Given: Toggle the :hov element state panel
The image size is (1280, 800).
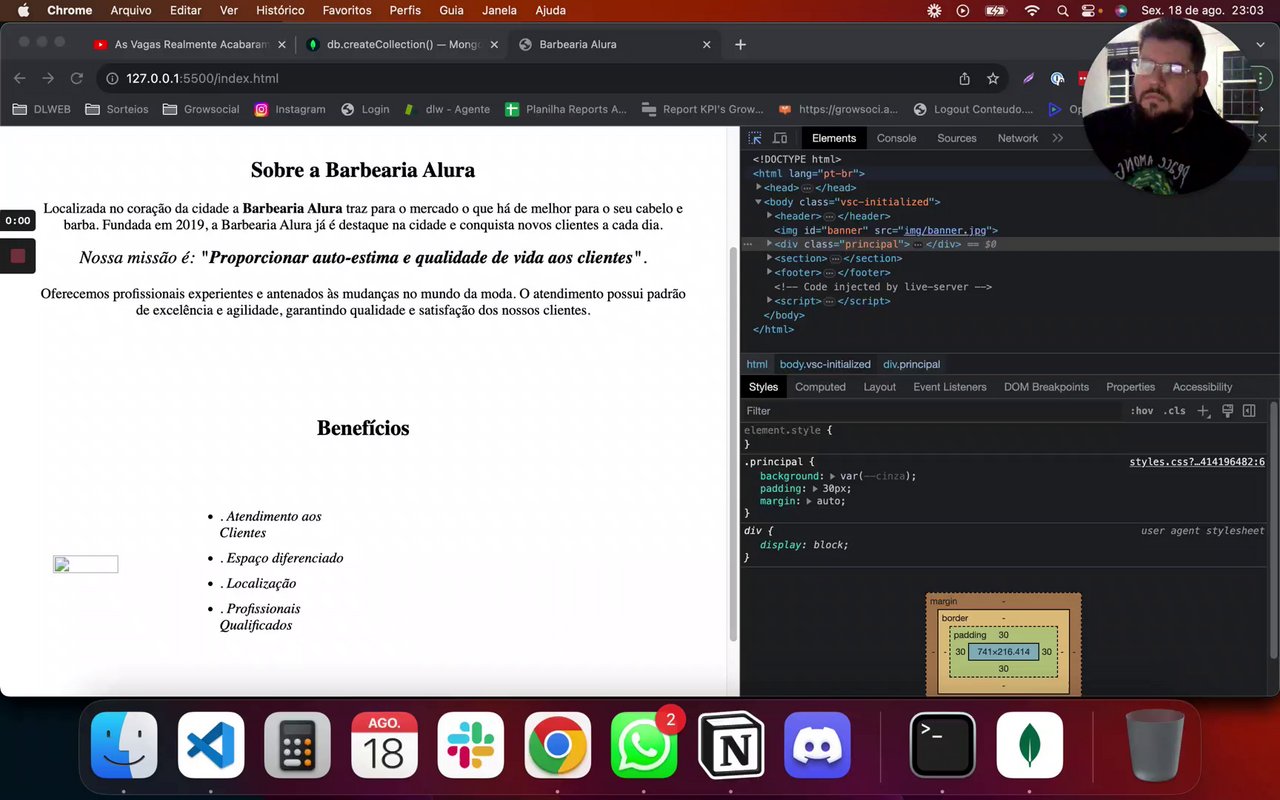Looking at the screenshot, I should 1141,411.
